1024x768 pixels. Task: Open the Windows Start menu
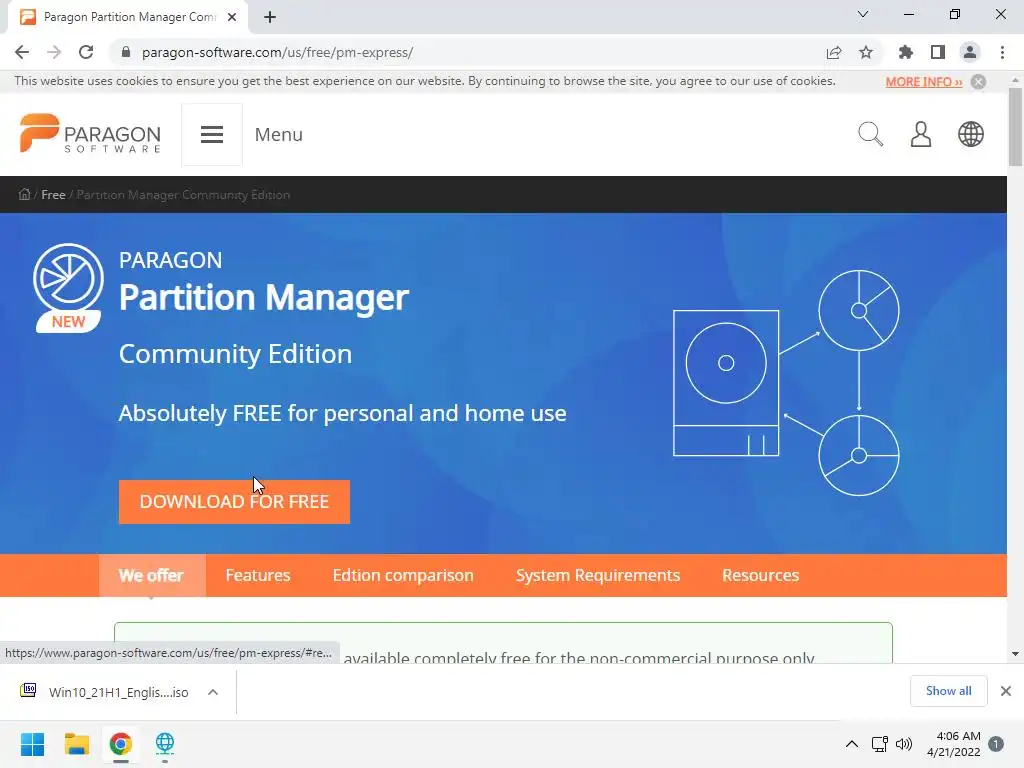click(32, 744)
